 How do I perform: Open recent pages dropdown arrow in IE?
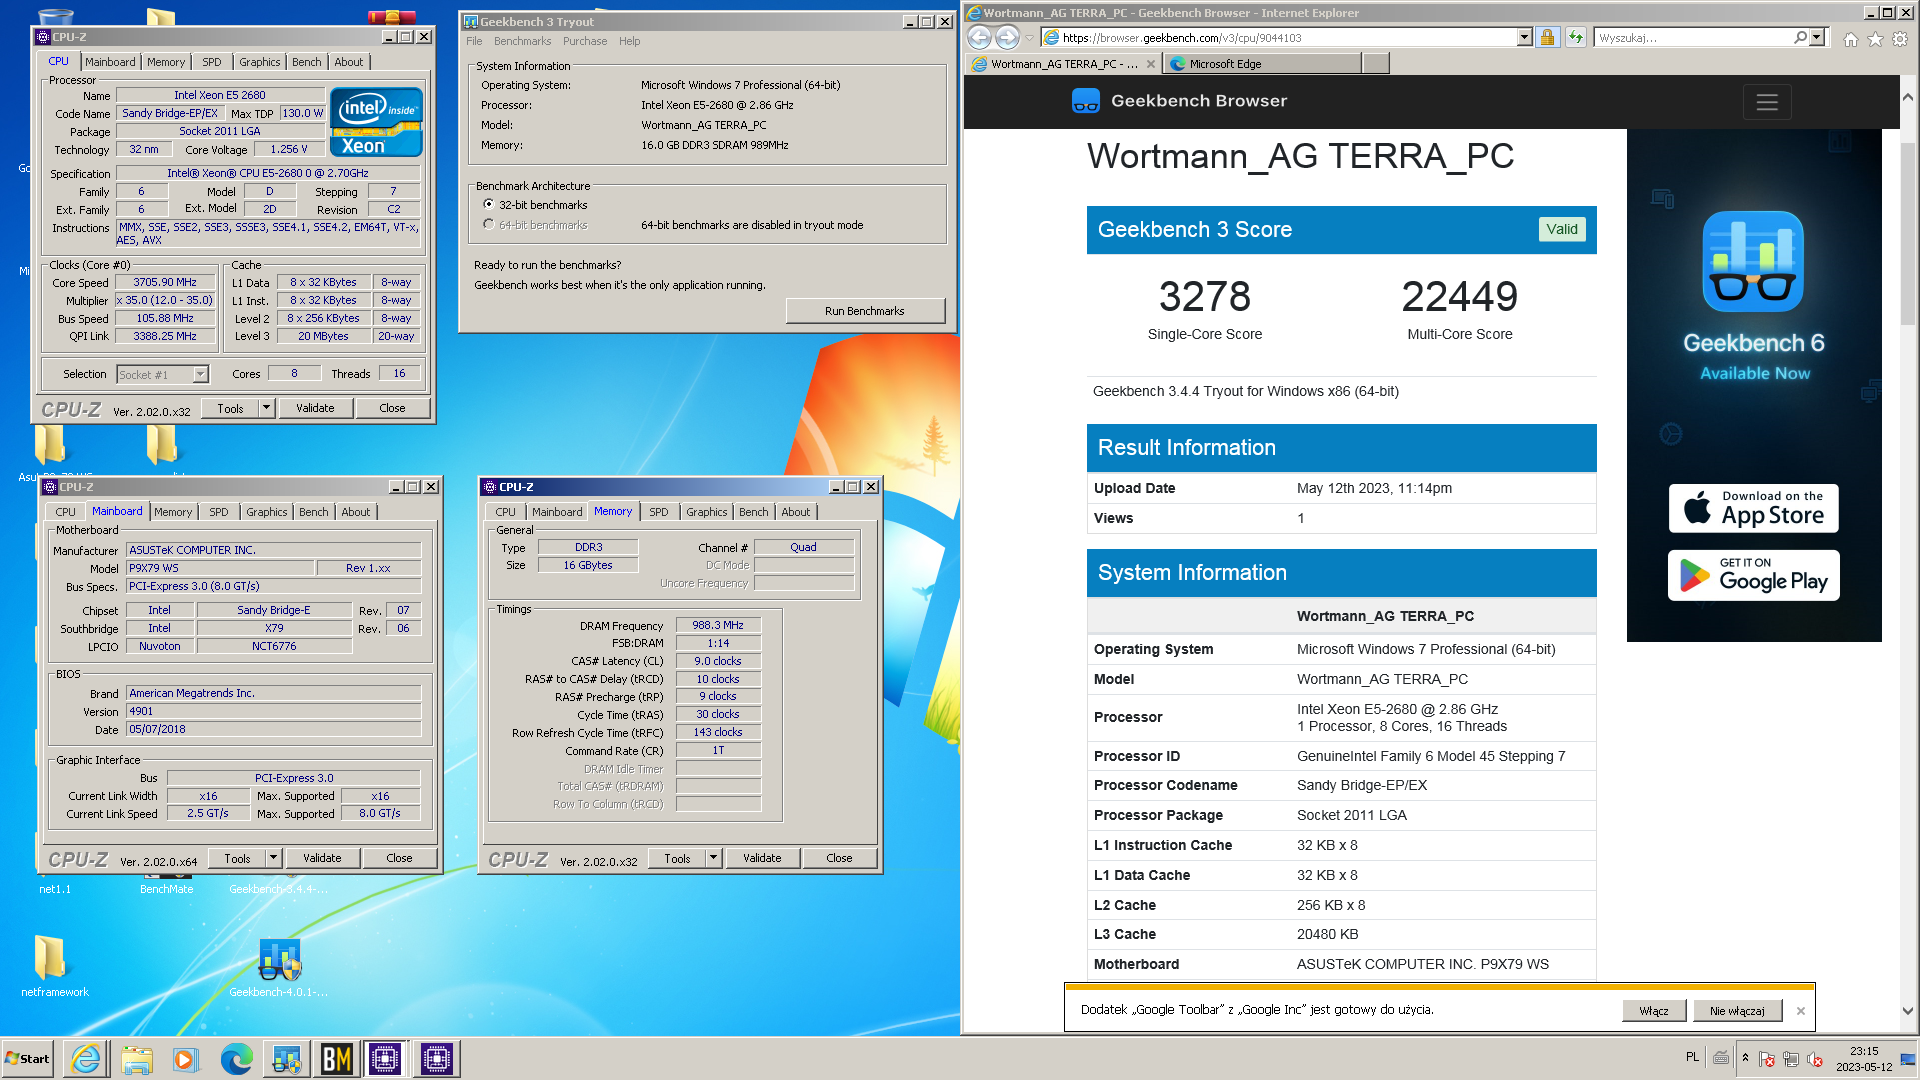(x=1029, y=38)
